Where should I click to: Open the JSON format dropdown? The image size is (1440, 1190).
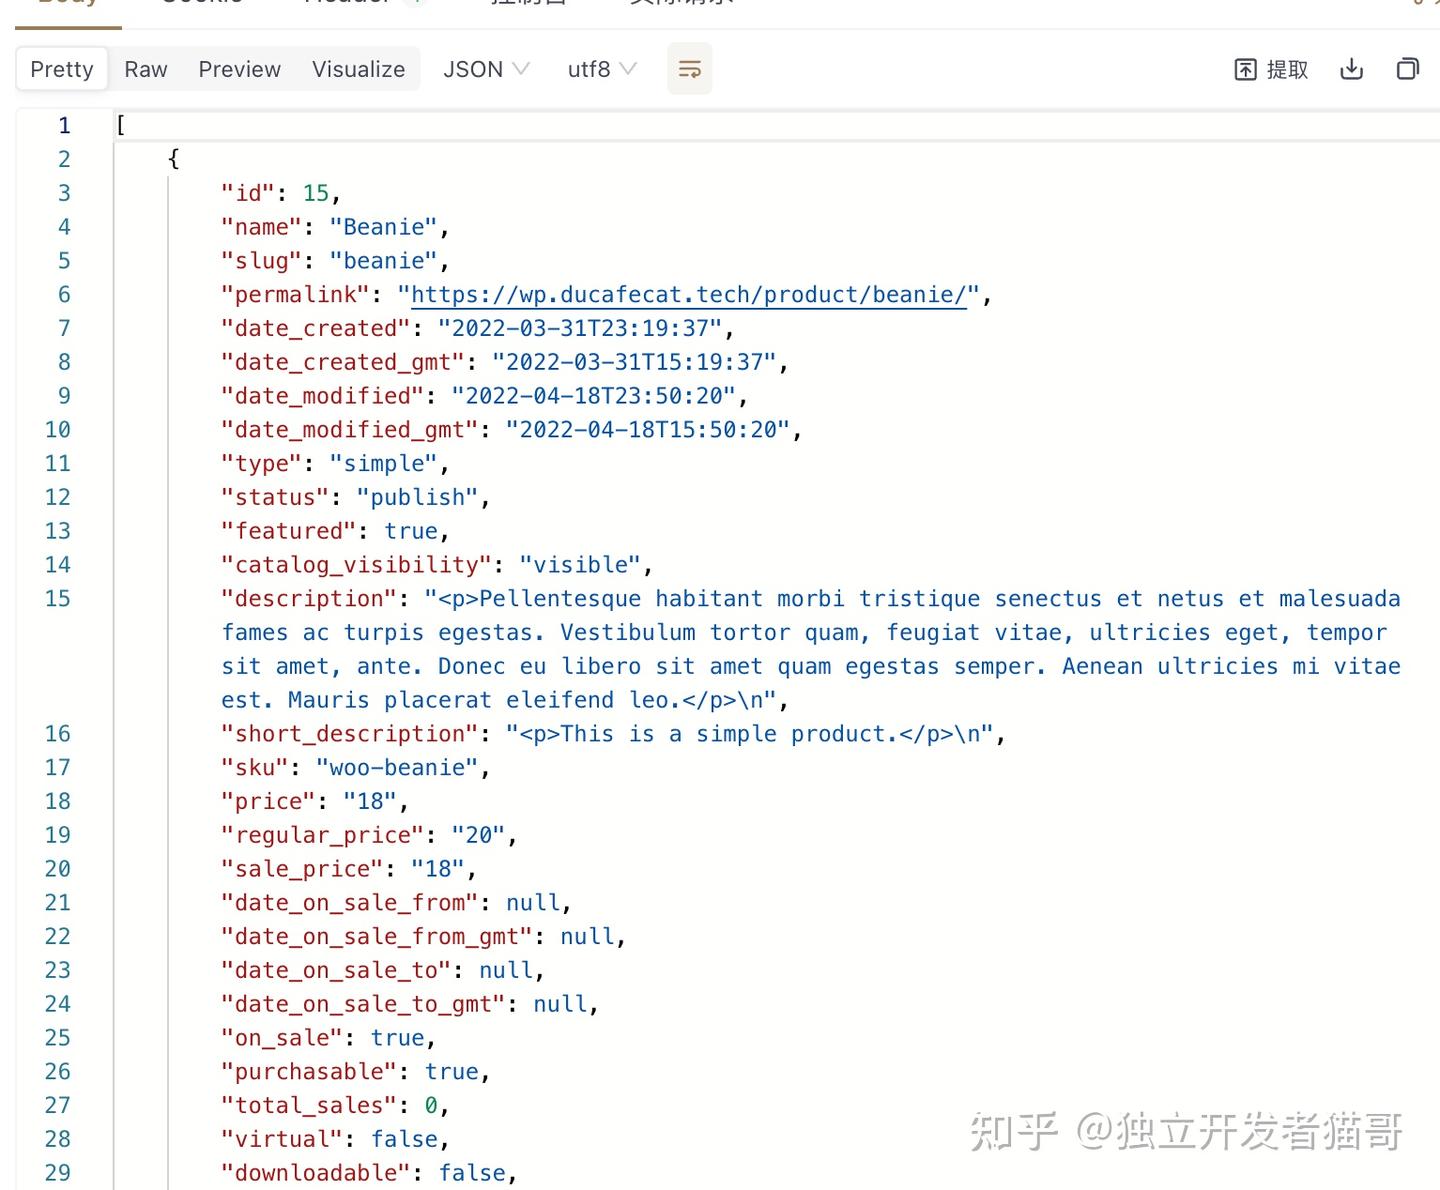(x=486, y=69)
